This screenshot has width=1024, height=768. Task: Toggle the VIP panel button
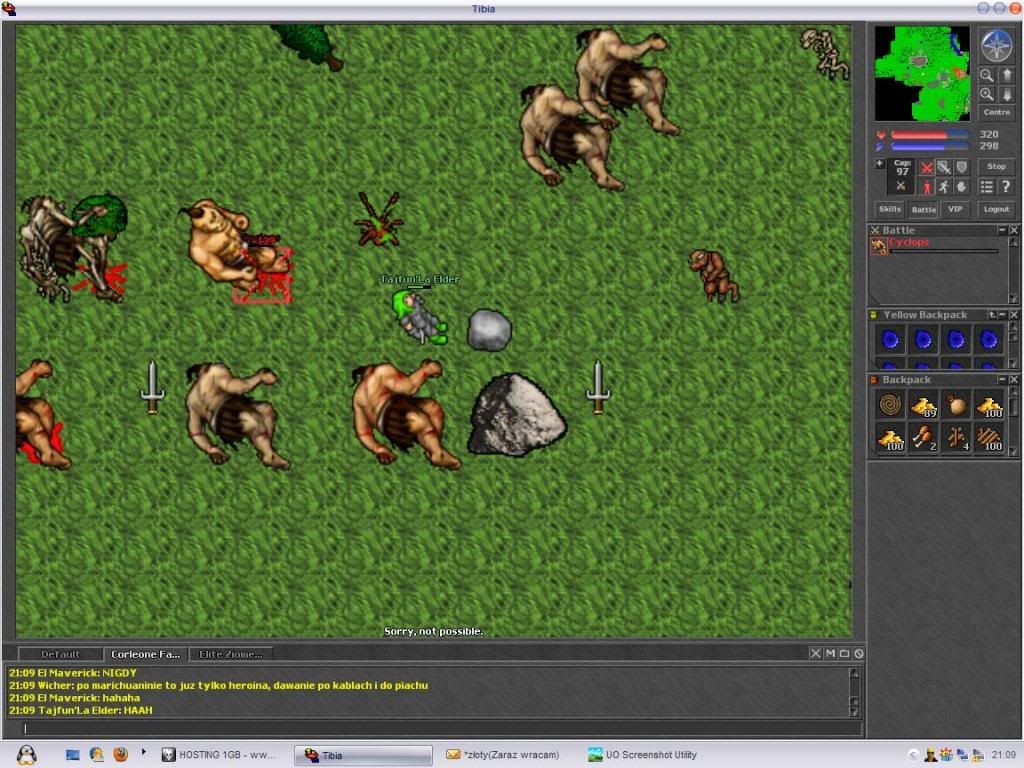tap(955, 209)
